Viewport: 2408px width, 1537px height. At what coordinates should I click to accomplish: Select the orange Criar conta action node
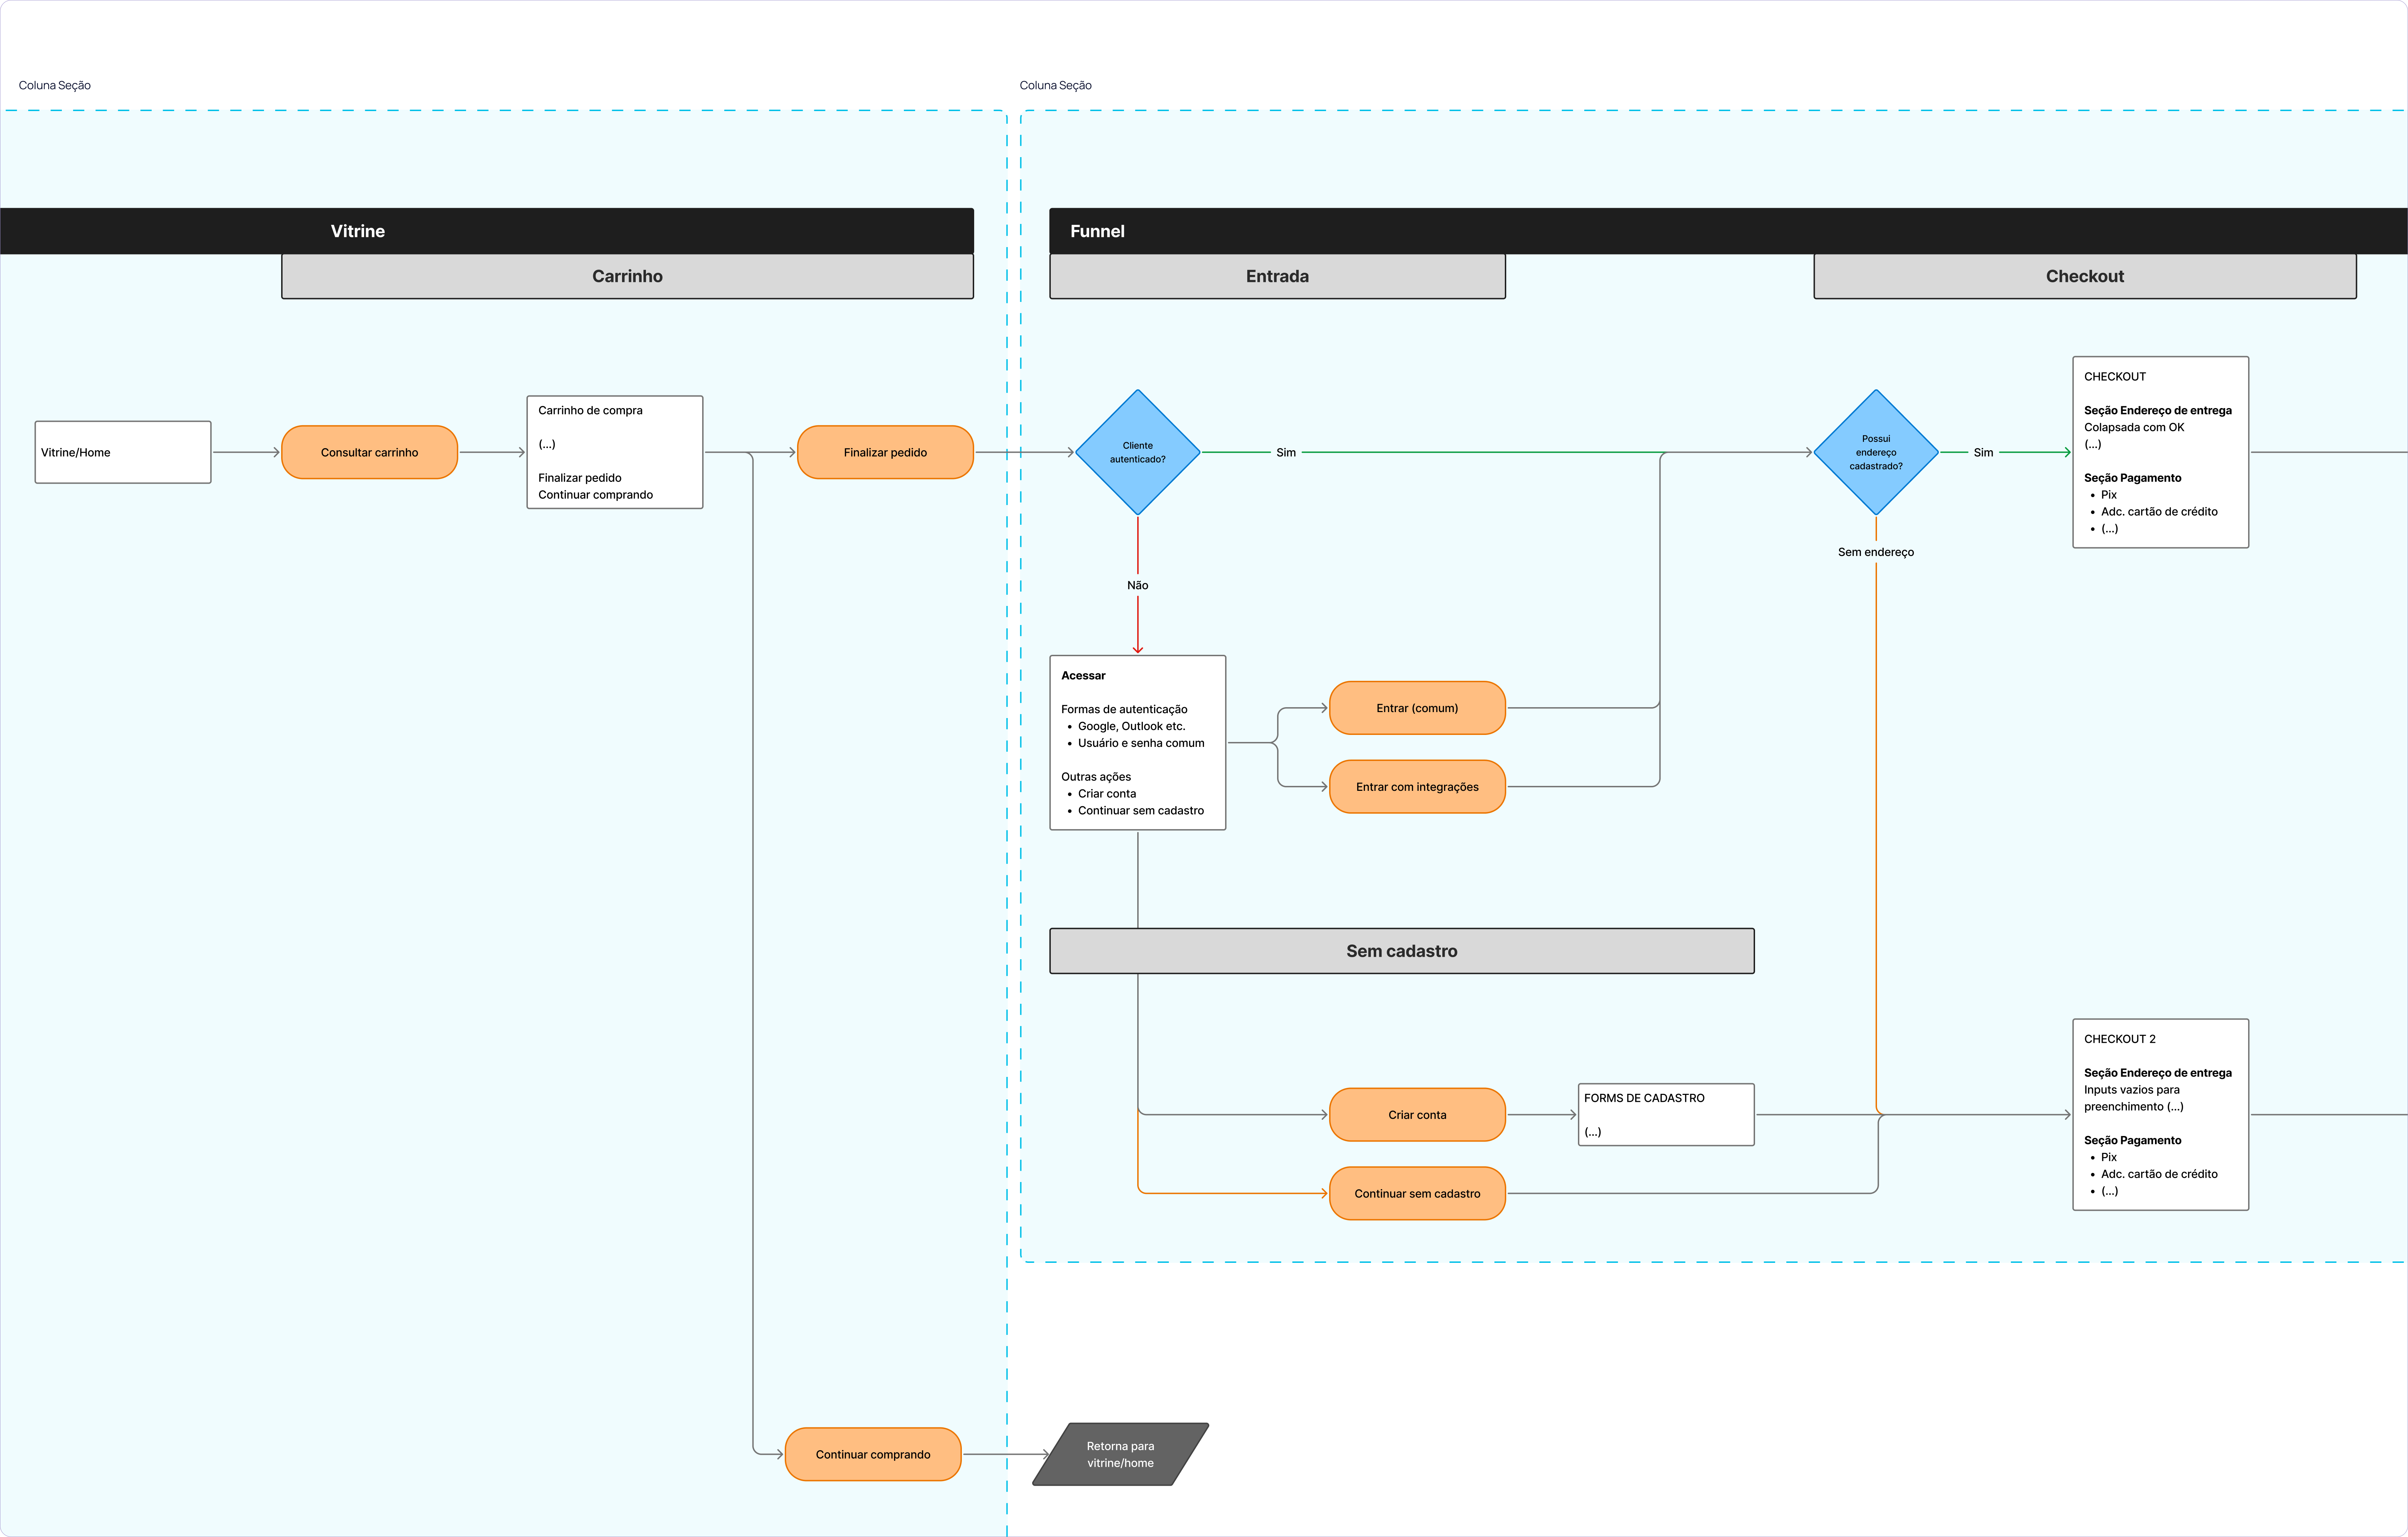pos(1417,1115)
